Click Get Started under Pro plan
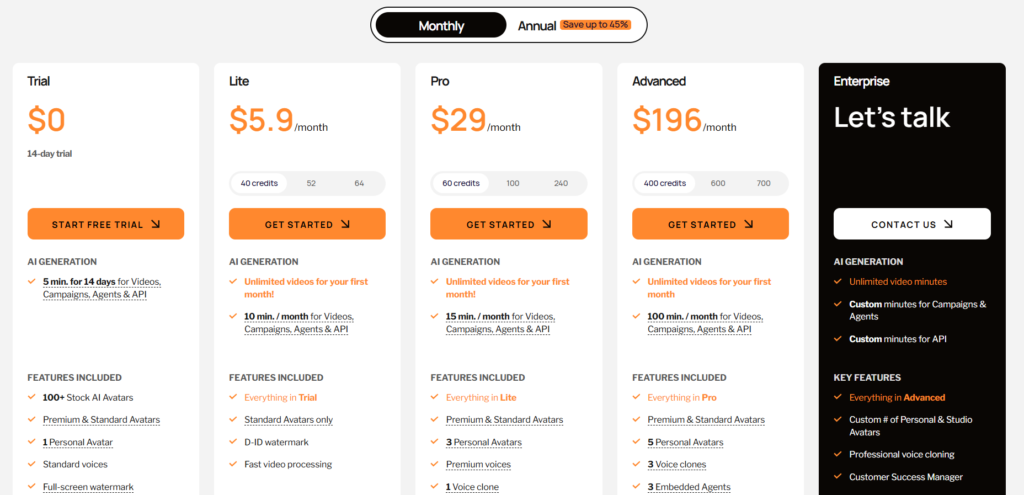 pyautogui.click(x=509, y=224)
